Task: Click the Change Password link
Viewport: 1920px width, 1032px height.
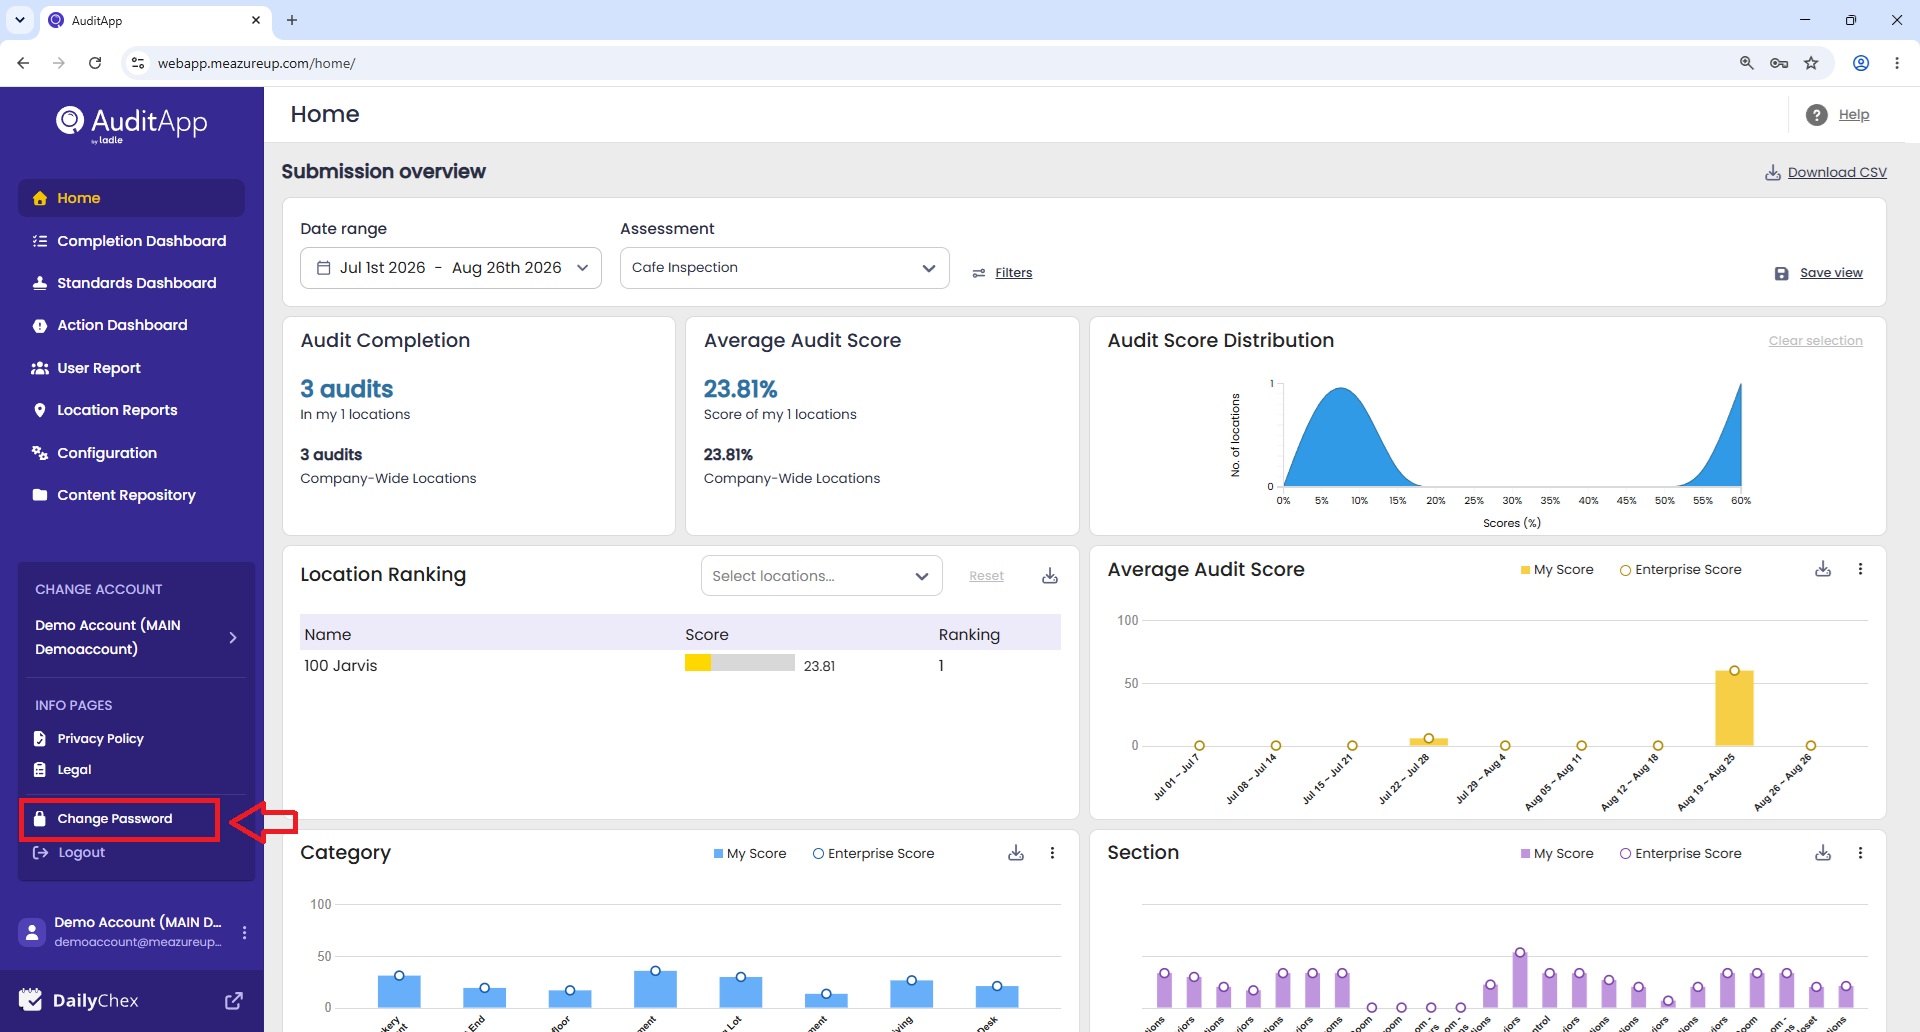Action: [115, 819]
